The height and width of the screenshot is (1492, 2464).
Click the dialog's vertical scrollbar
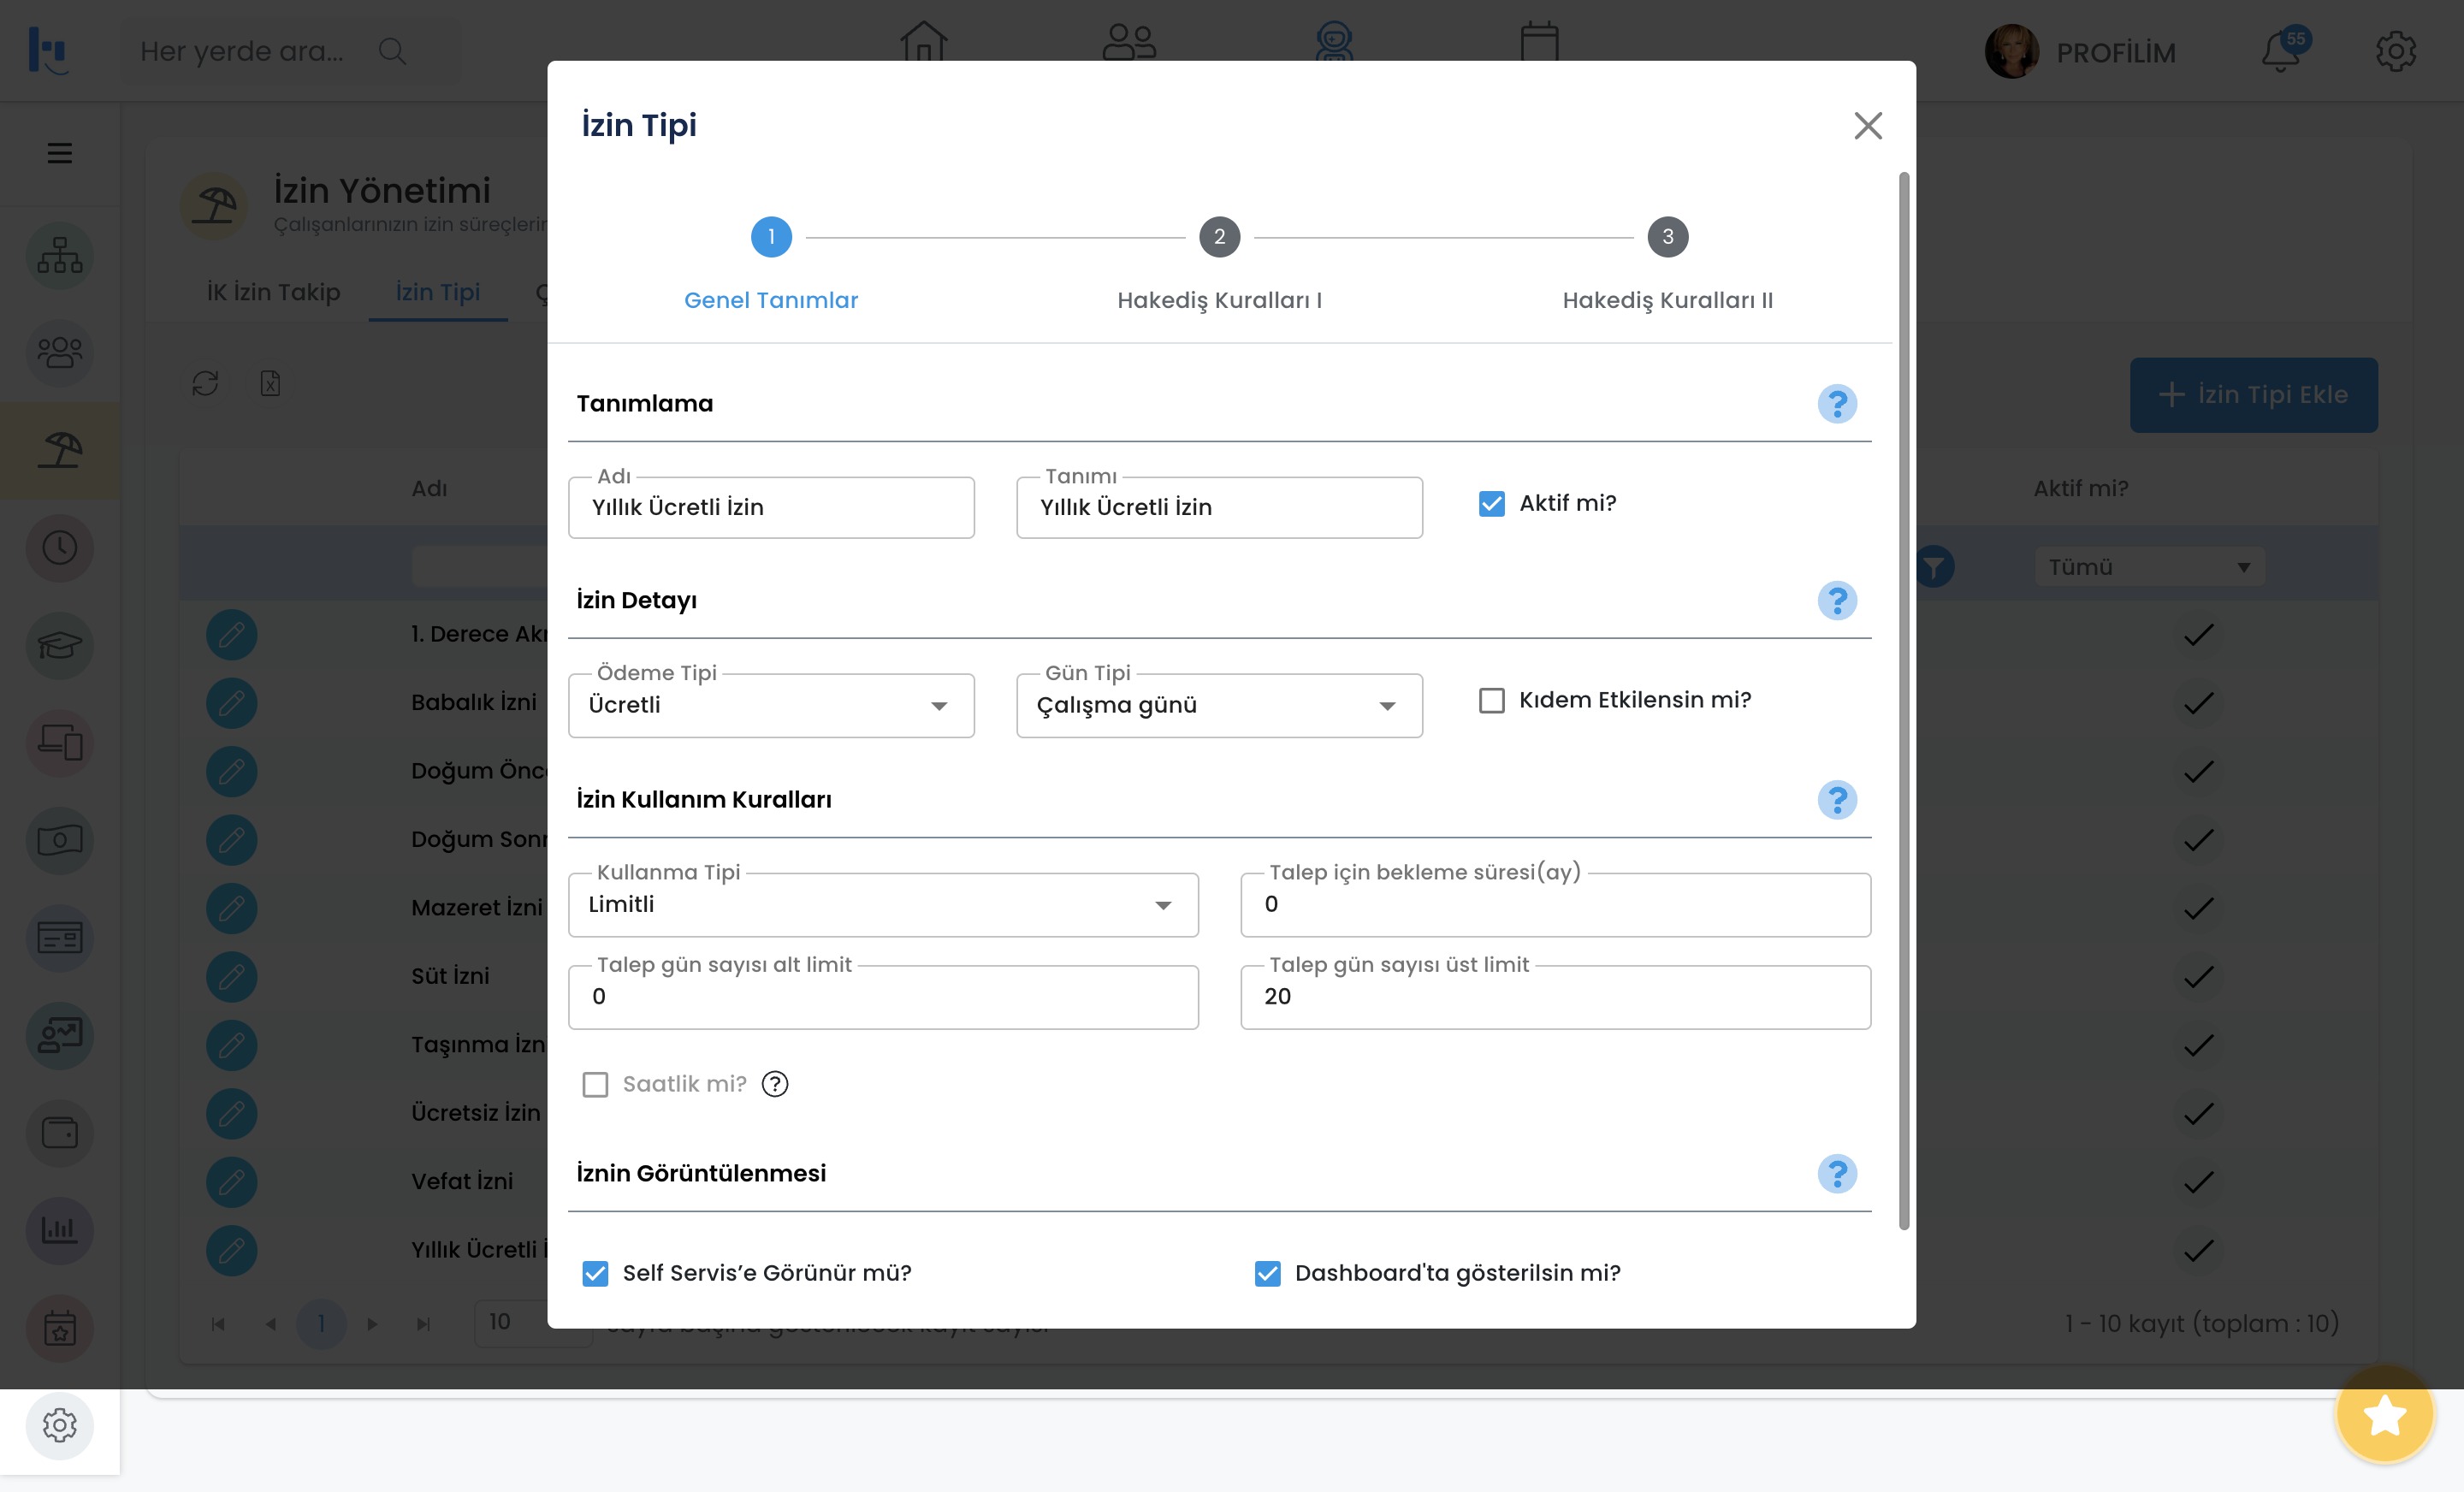pyautogui.click(x=1903, y=700)
